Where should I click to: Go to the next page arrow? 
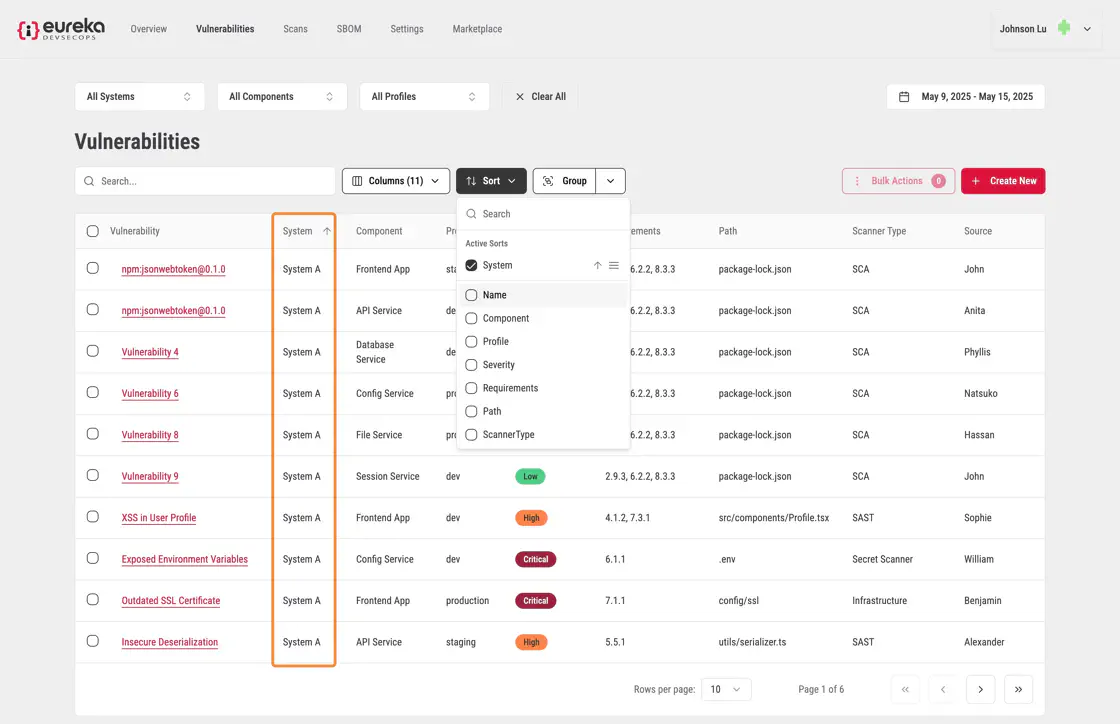coord(980,689)
